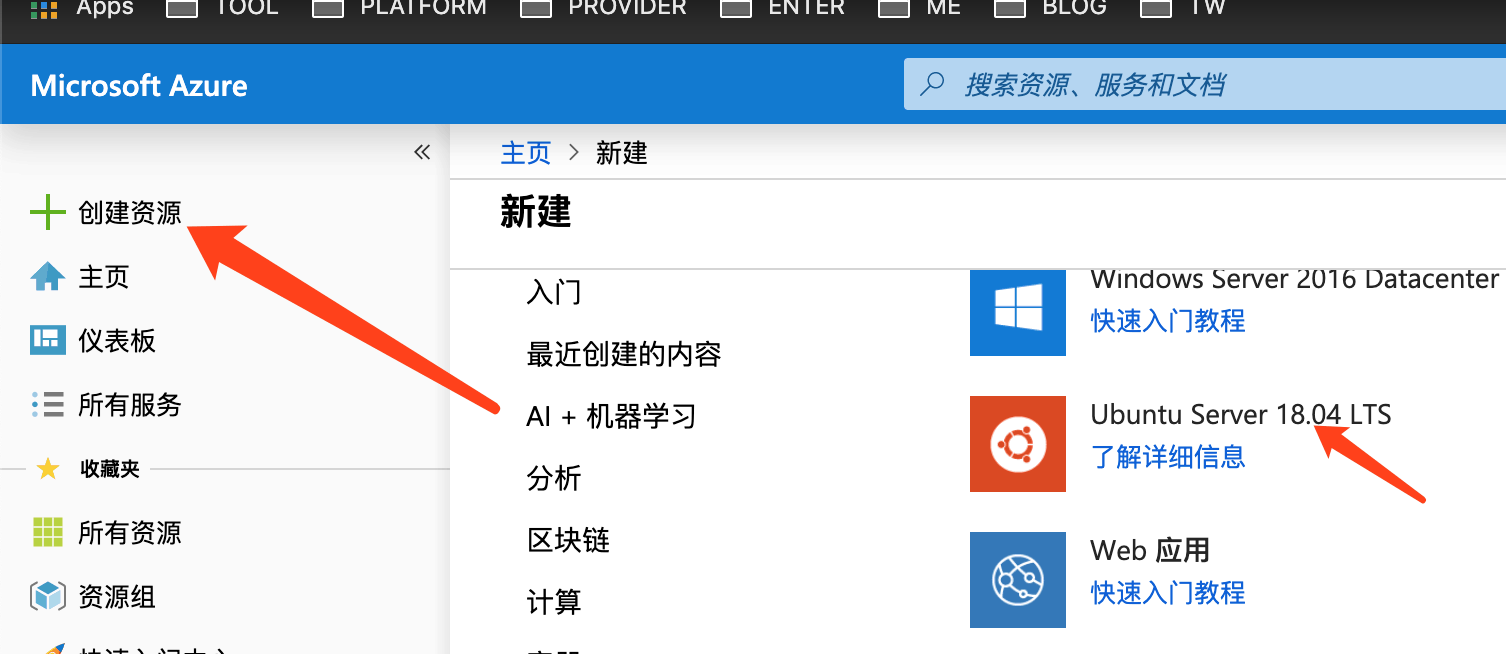Open 资源组 in the favorites list
Image resolution: width=1506 pixels, height=654 pixels.
coord(93,597)
